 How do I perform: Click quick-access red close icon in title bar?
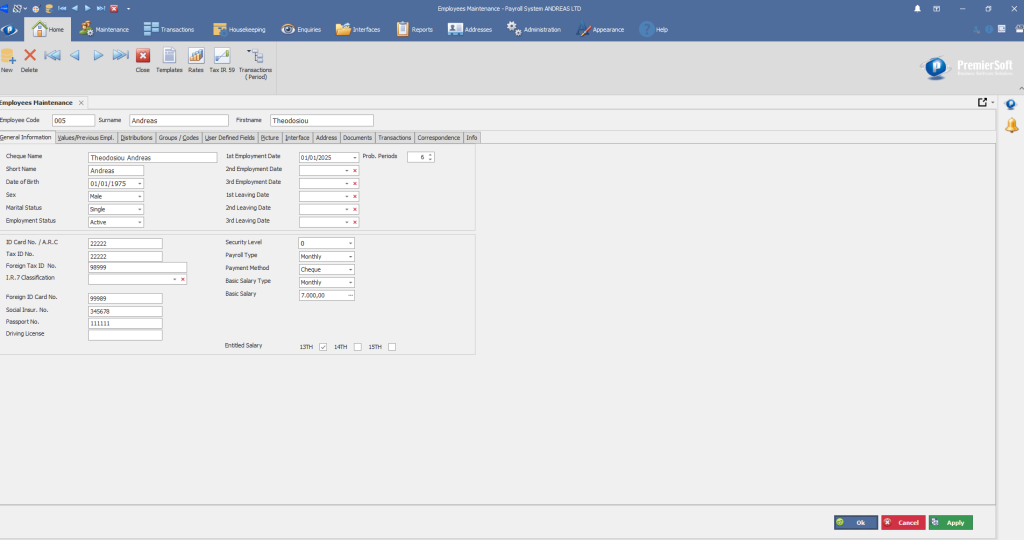point(114,8)
